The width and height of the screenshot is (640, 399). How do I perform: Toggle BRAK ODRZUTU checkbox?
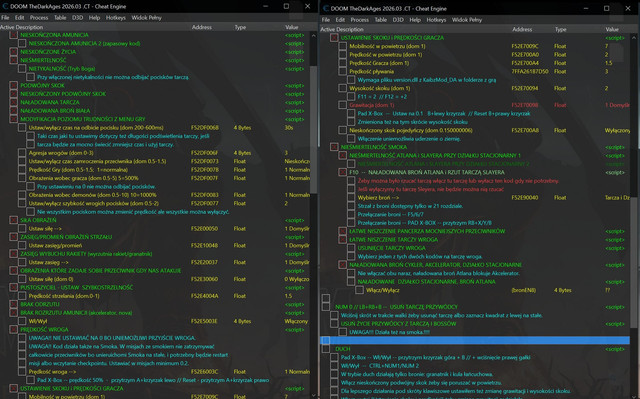pos(13,304)
